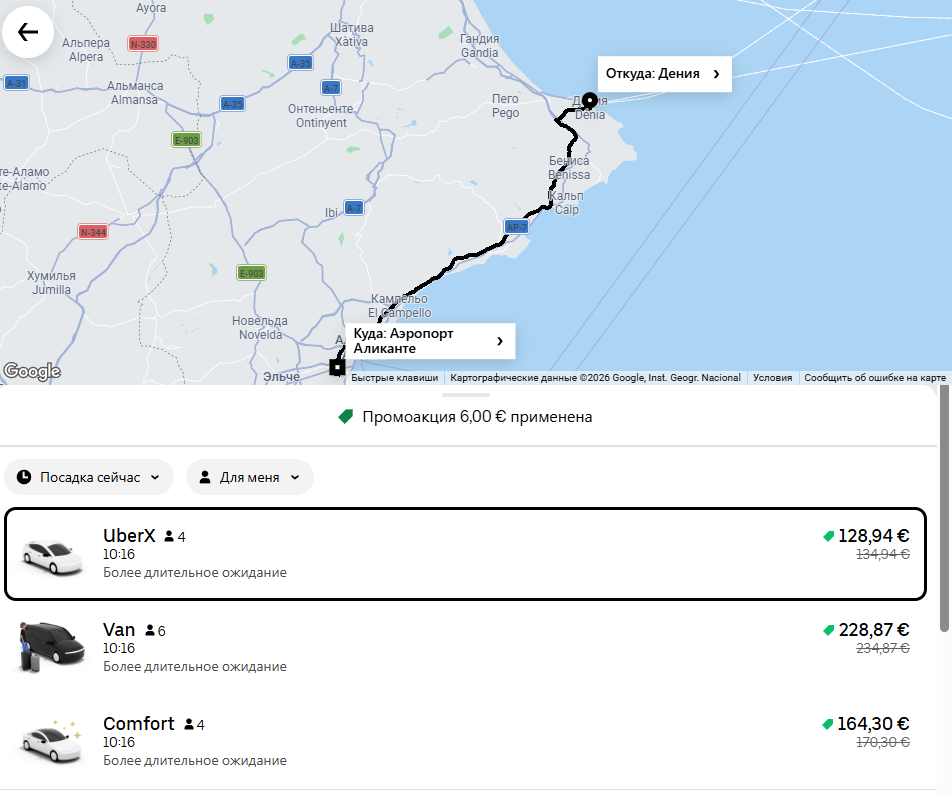Click the arrow beside 'Куда: Аэропорт Аликанте'
The image size is (952, 794).
coord(500,341)
